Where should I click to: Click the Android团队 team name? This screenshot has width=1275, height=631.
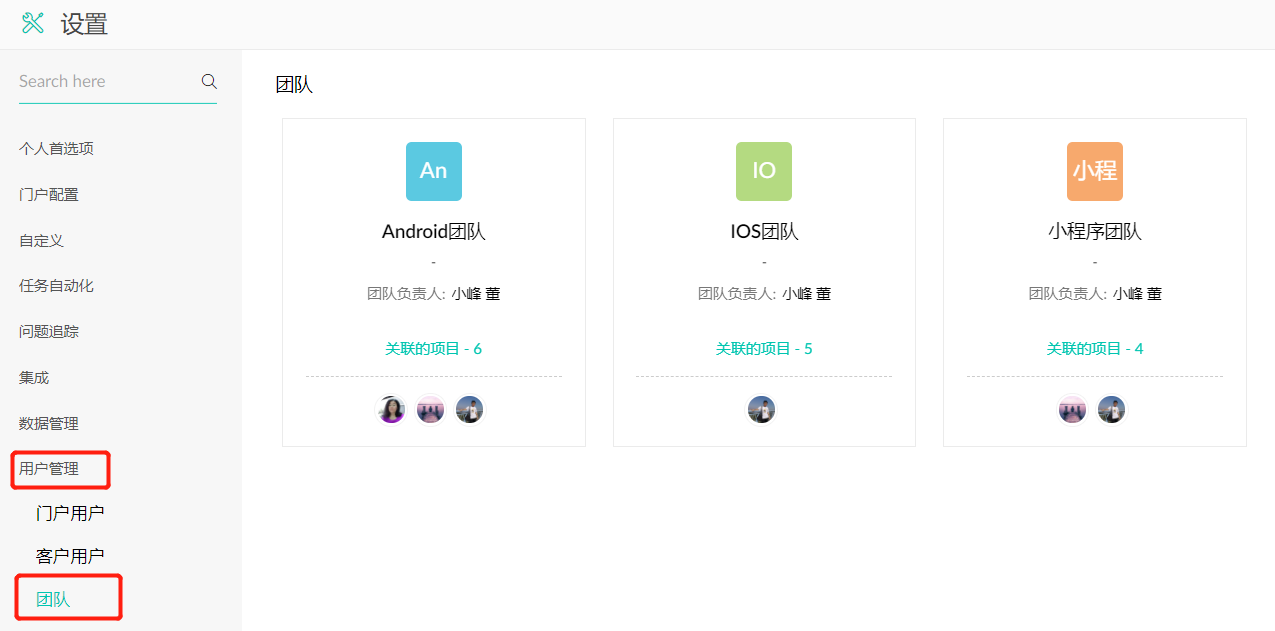click(433, 232)
